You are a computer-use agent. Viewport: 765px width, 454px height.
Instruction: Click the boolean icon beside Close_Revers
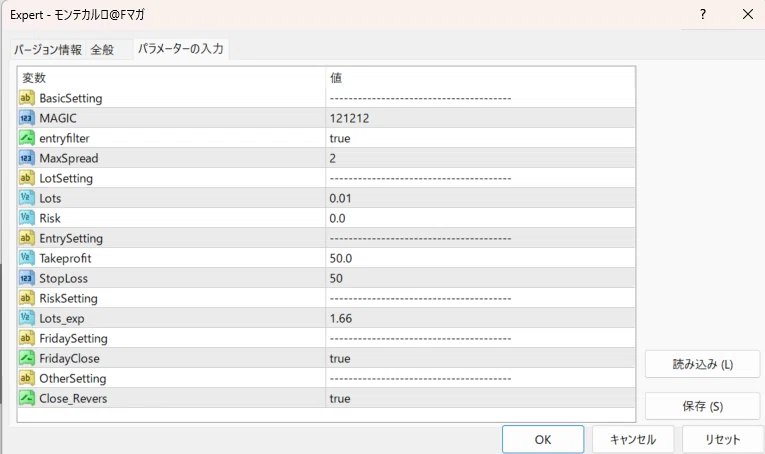coord(27,398)
